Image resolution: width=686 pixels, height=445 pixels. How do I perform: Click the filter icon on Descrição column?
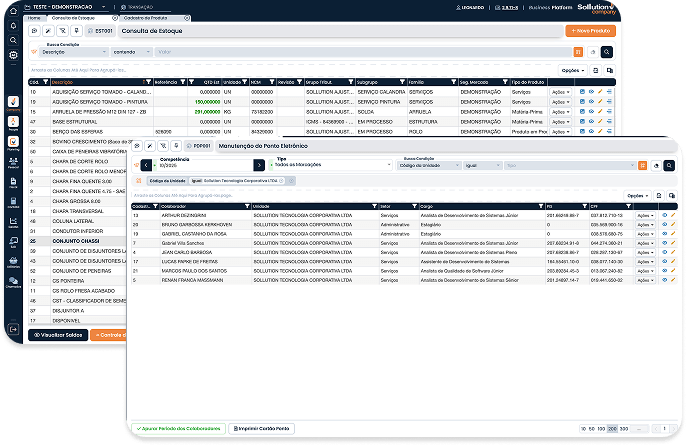(146, 82)
